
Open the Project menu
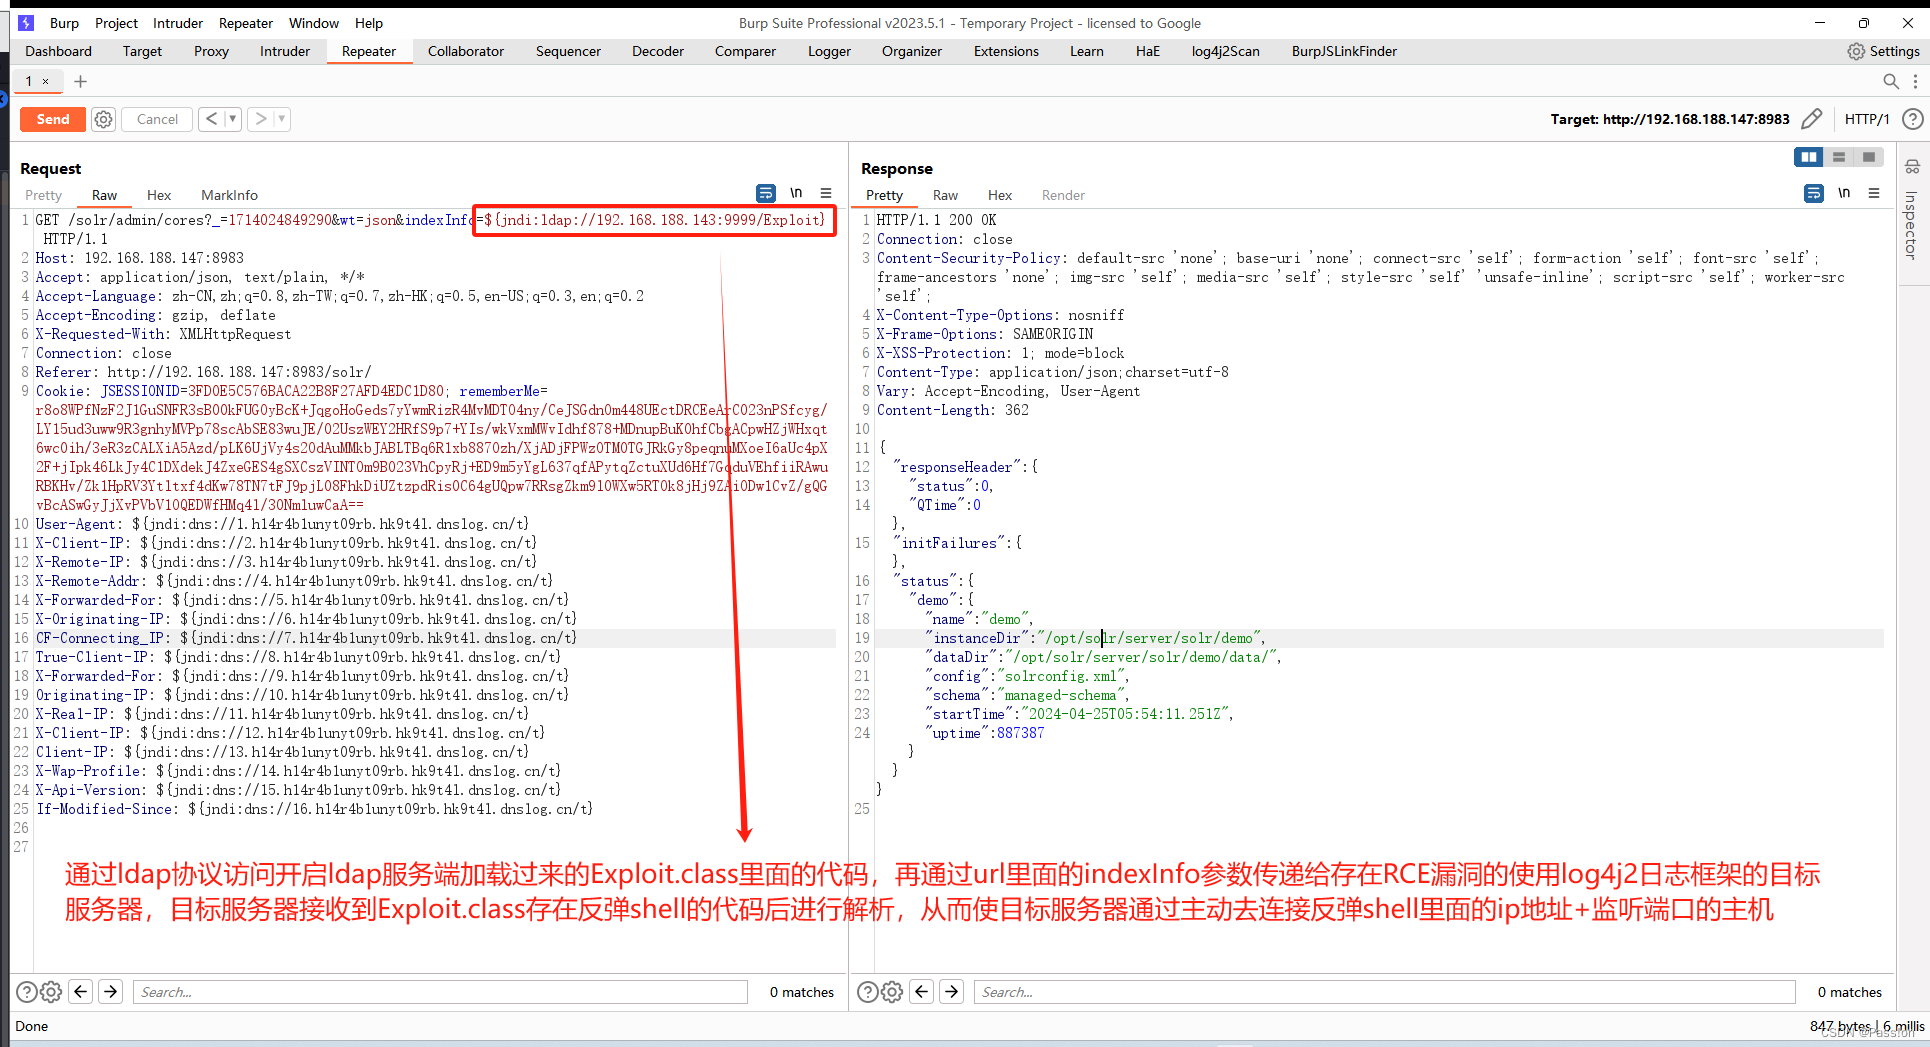pyautogui.click(x=116, y=23)
